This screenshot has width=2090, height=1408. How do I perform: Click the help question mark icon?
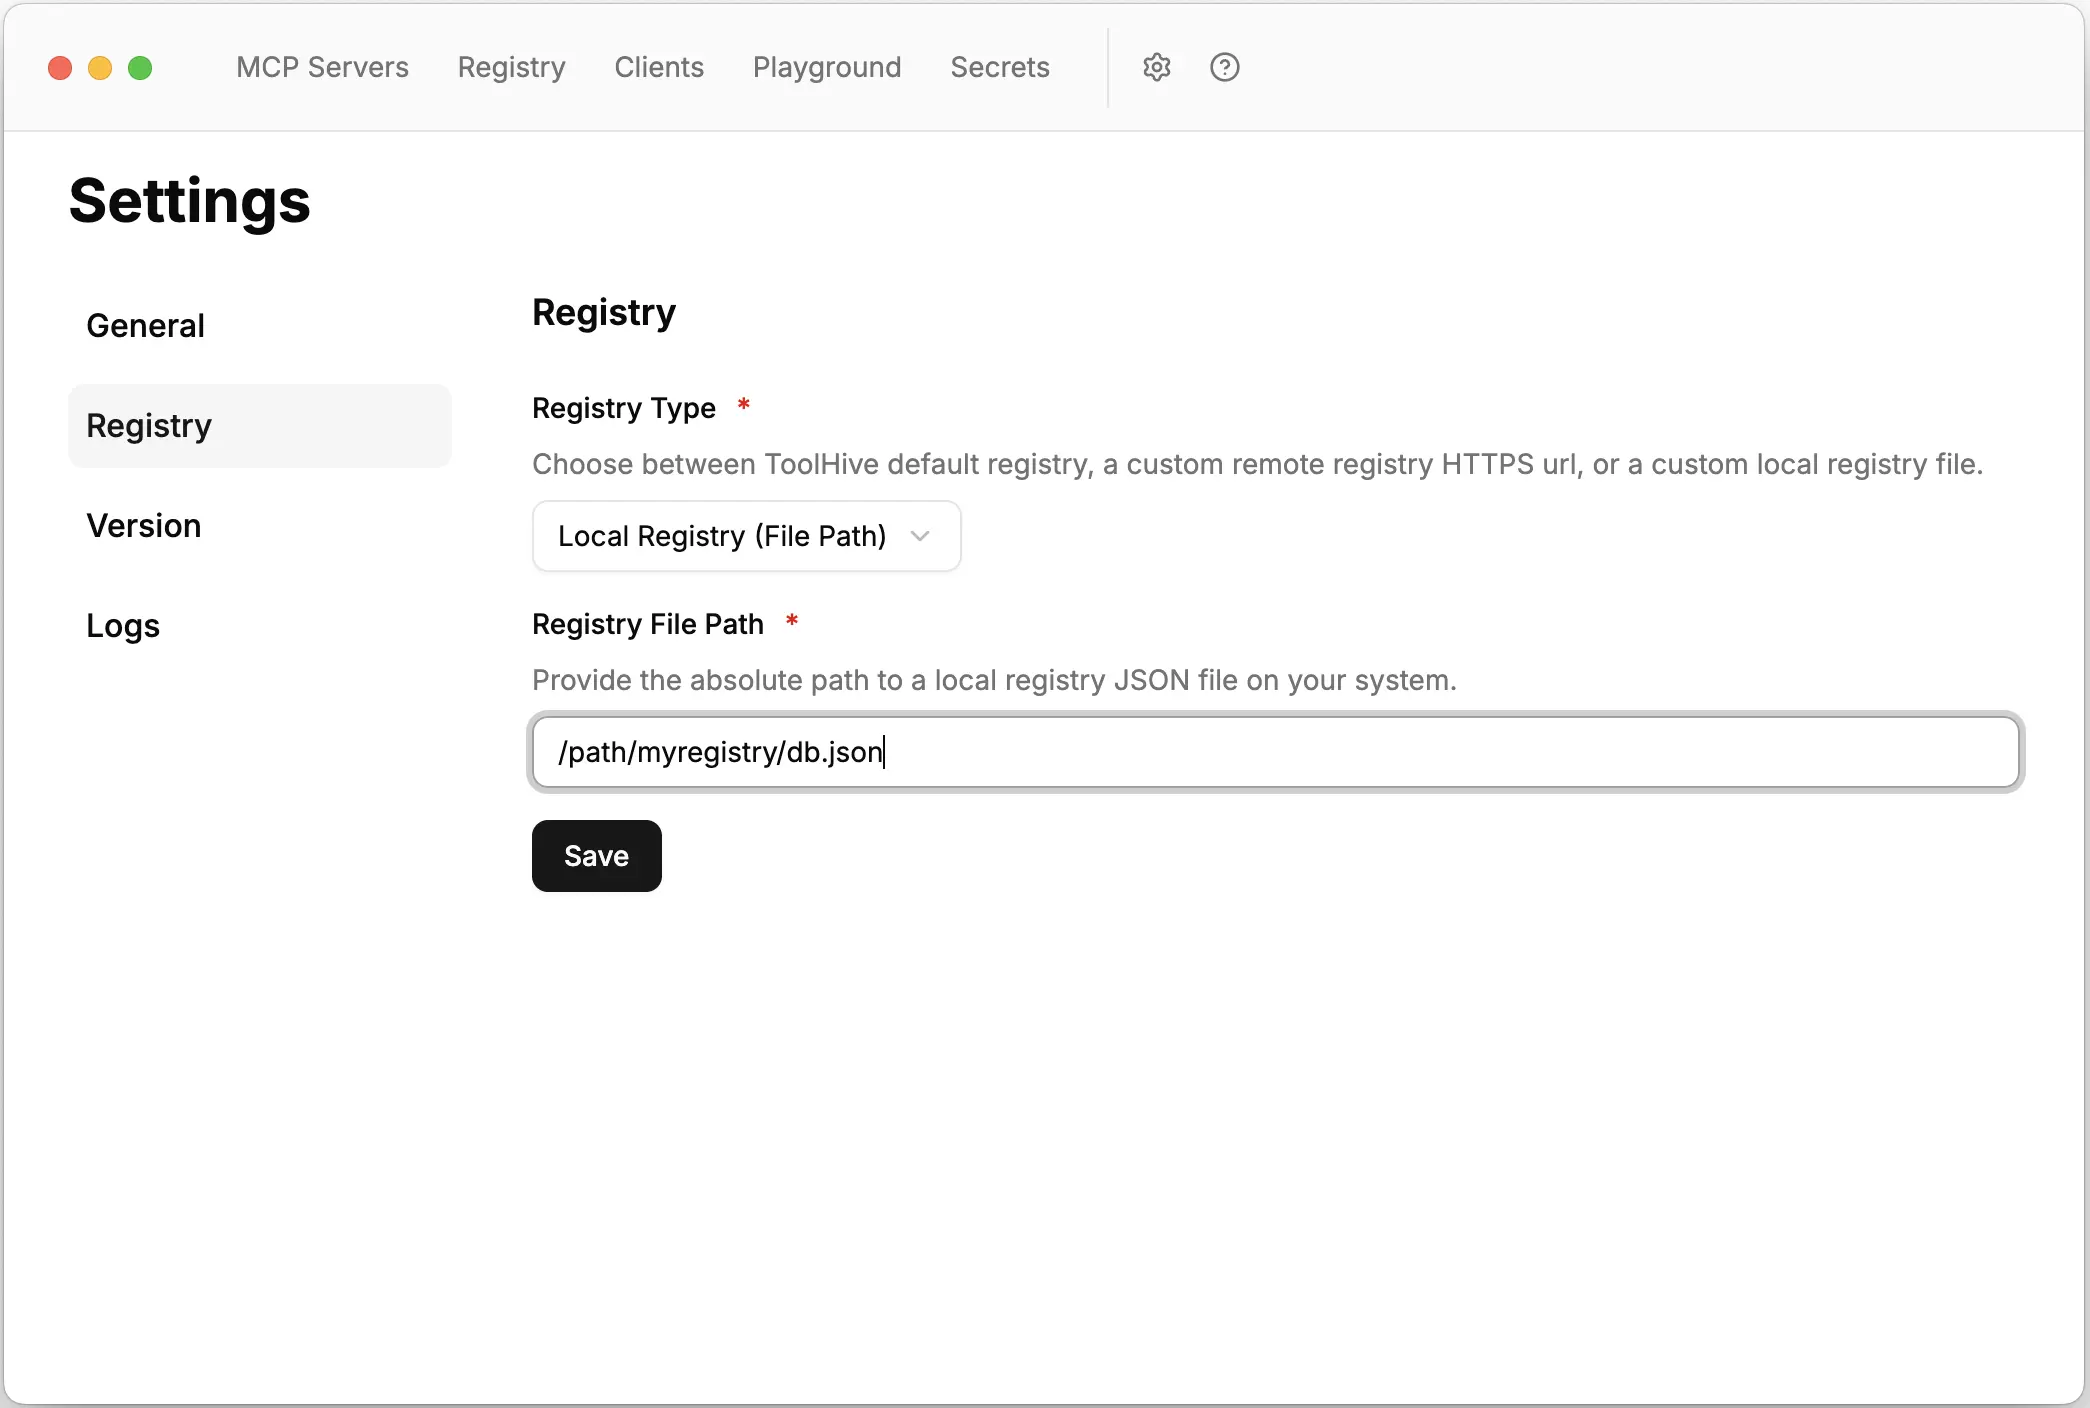(1224, 67)
